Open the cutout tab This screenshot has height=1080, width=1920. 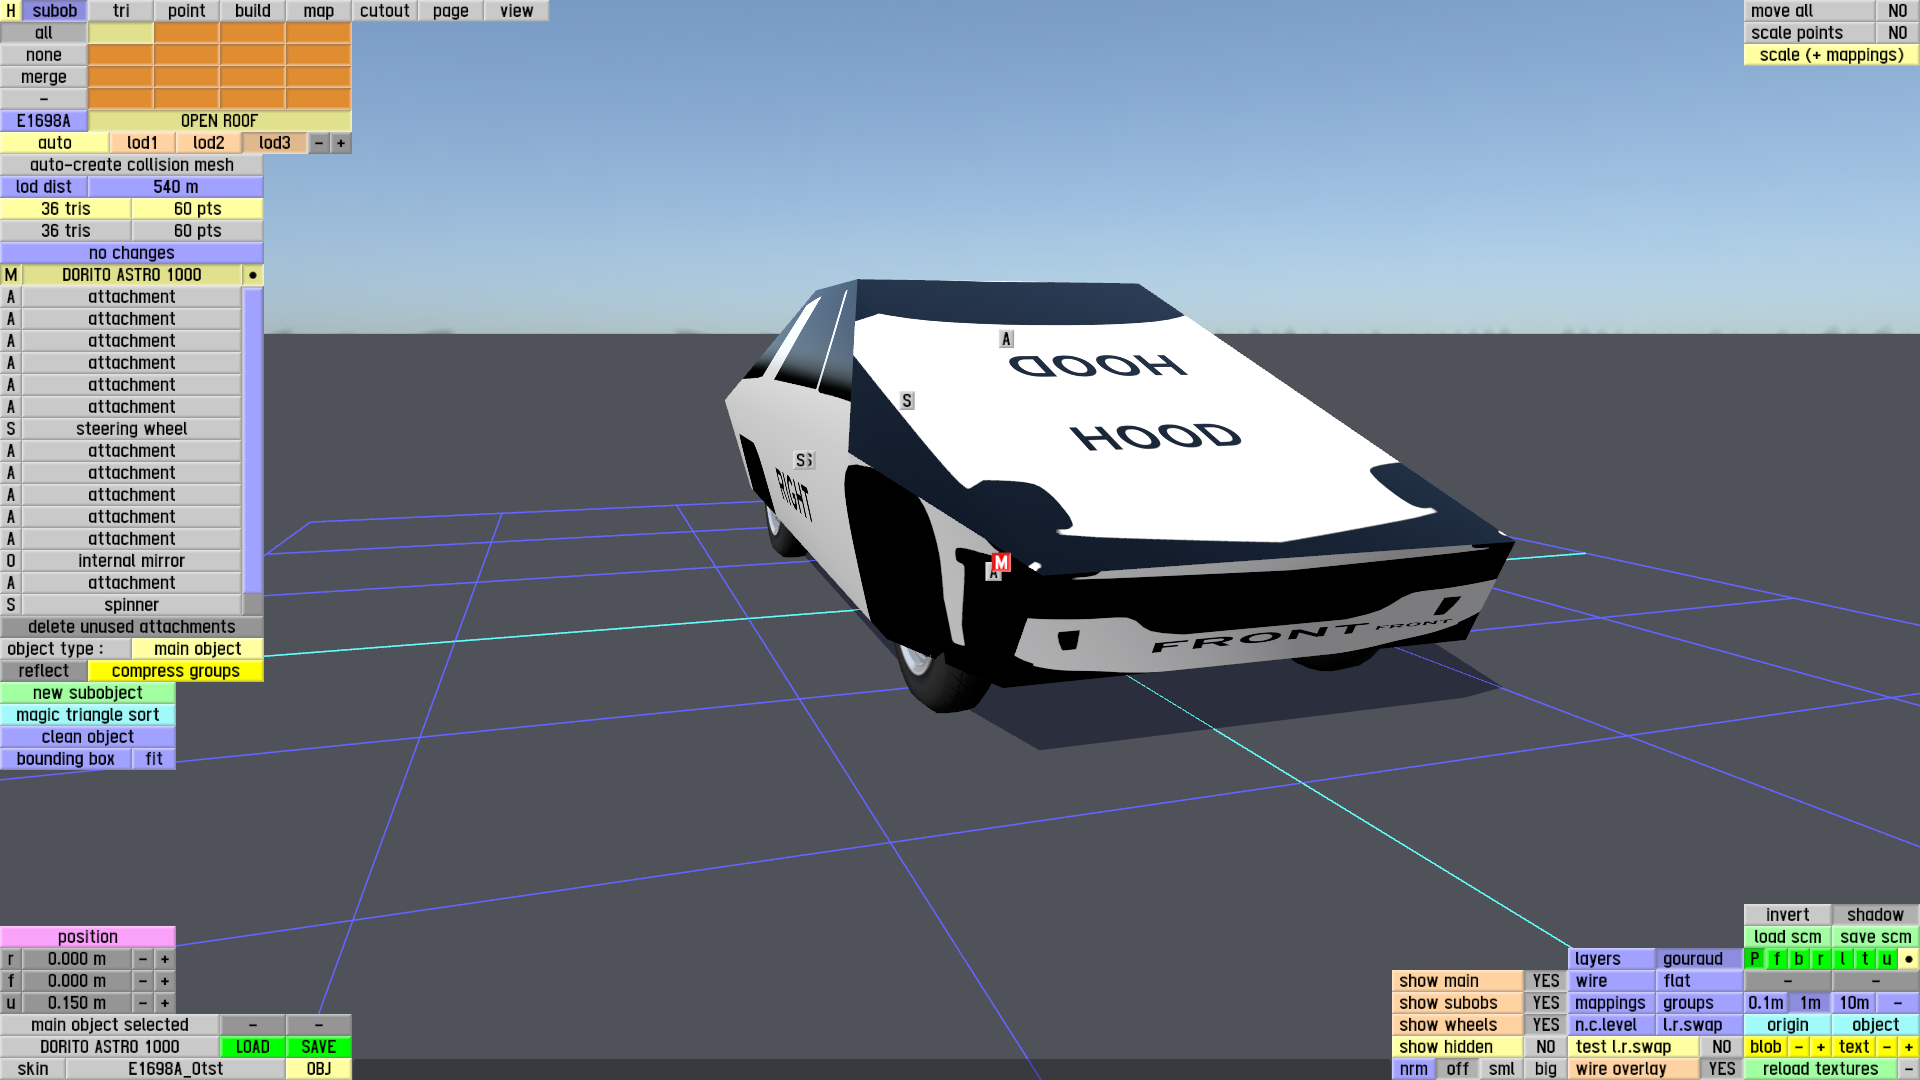pos(384,11)
